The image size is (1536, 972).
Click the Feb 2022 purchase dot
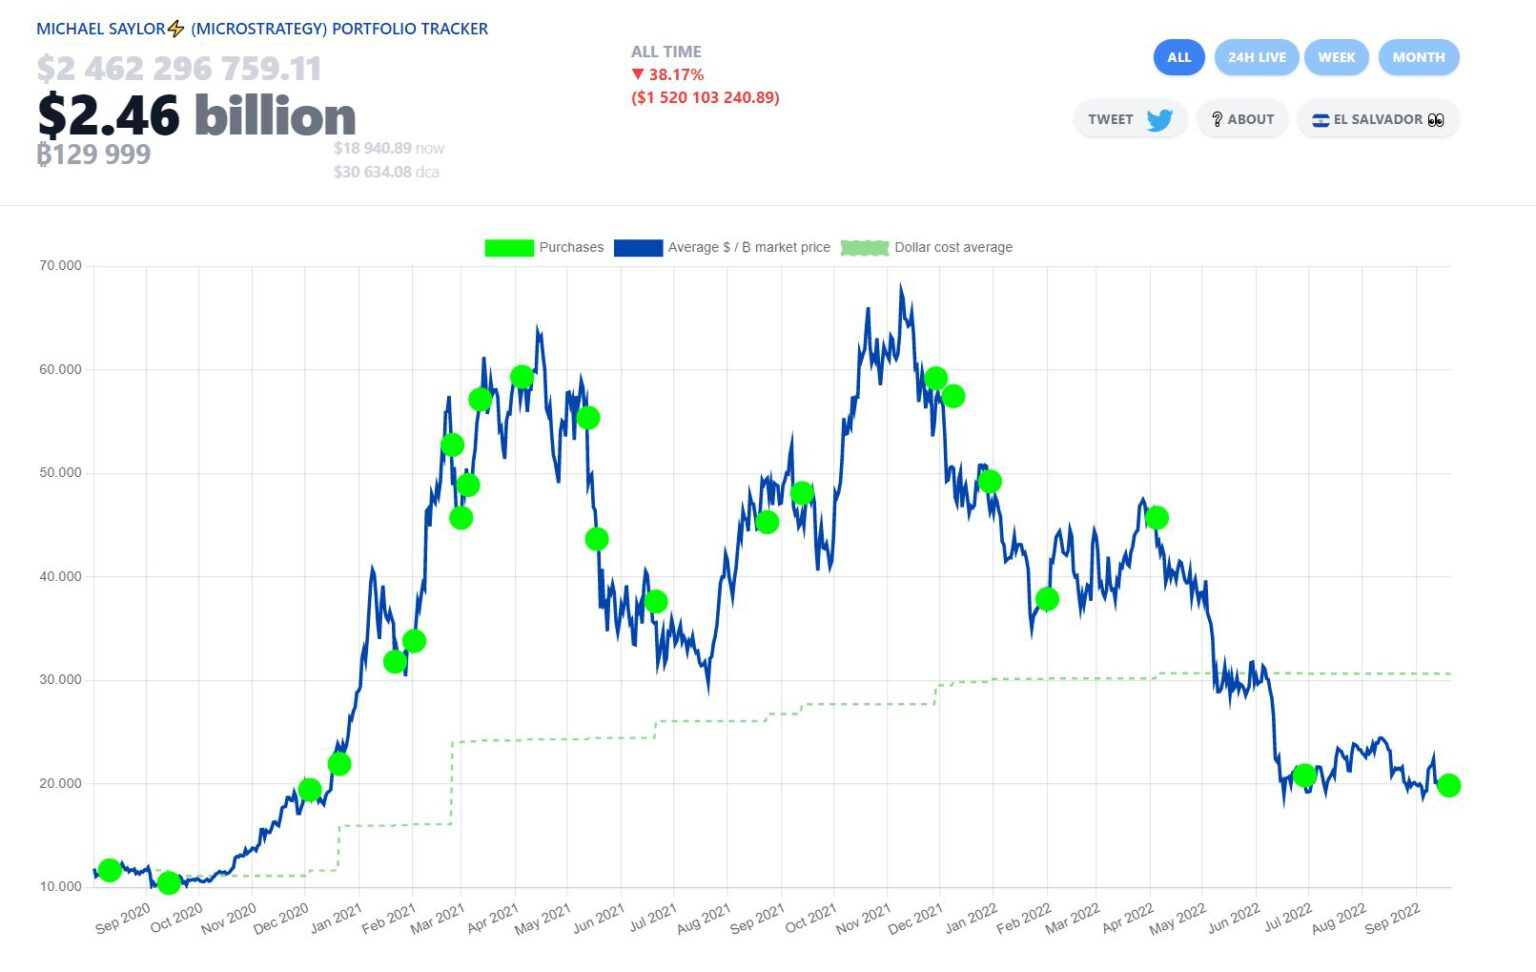(1047, 599)
